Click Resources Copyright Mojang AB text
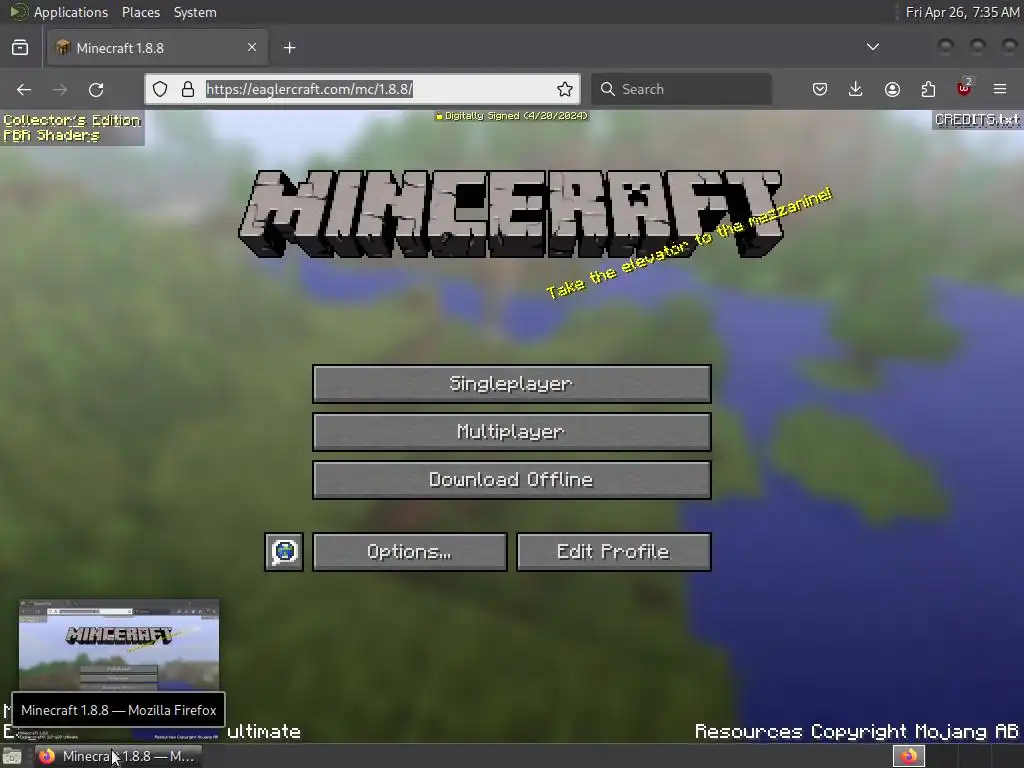The height and width of the screenshot is (768, 1024). click(857, 731)
